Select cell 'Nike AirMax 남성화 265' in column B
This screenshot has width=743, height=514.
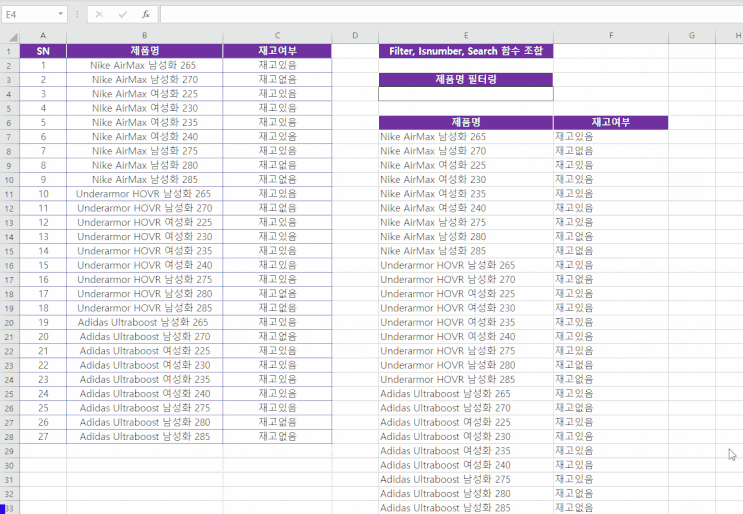click(145, 65)
